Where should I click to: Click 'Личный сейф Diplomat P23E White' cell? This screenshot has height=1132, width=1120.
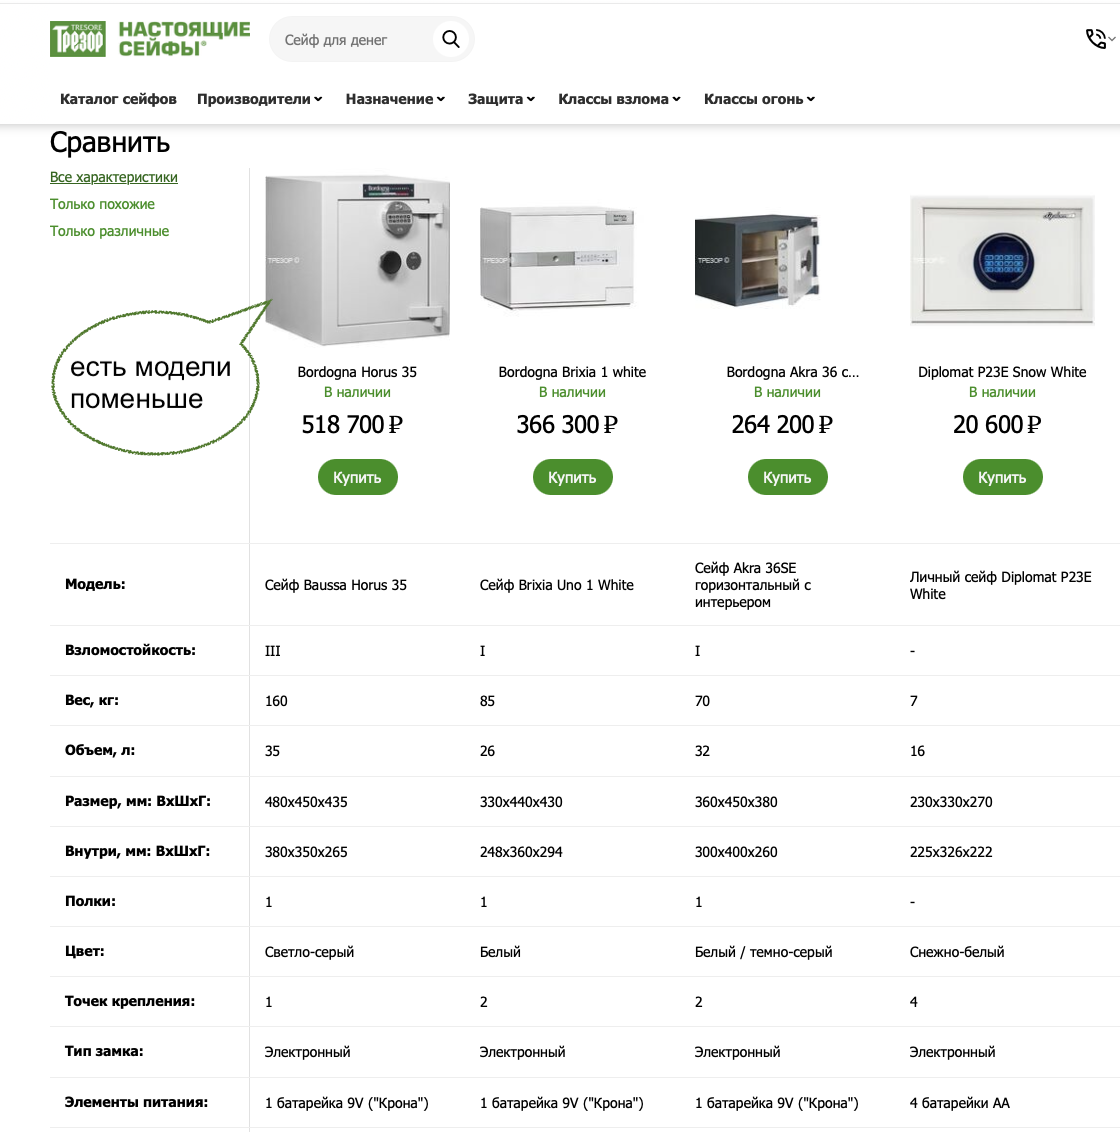tap(1000, 585)
